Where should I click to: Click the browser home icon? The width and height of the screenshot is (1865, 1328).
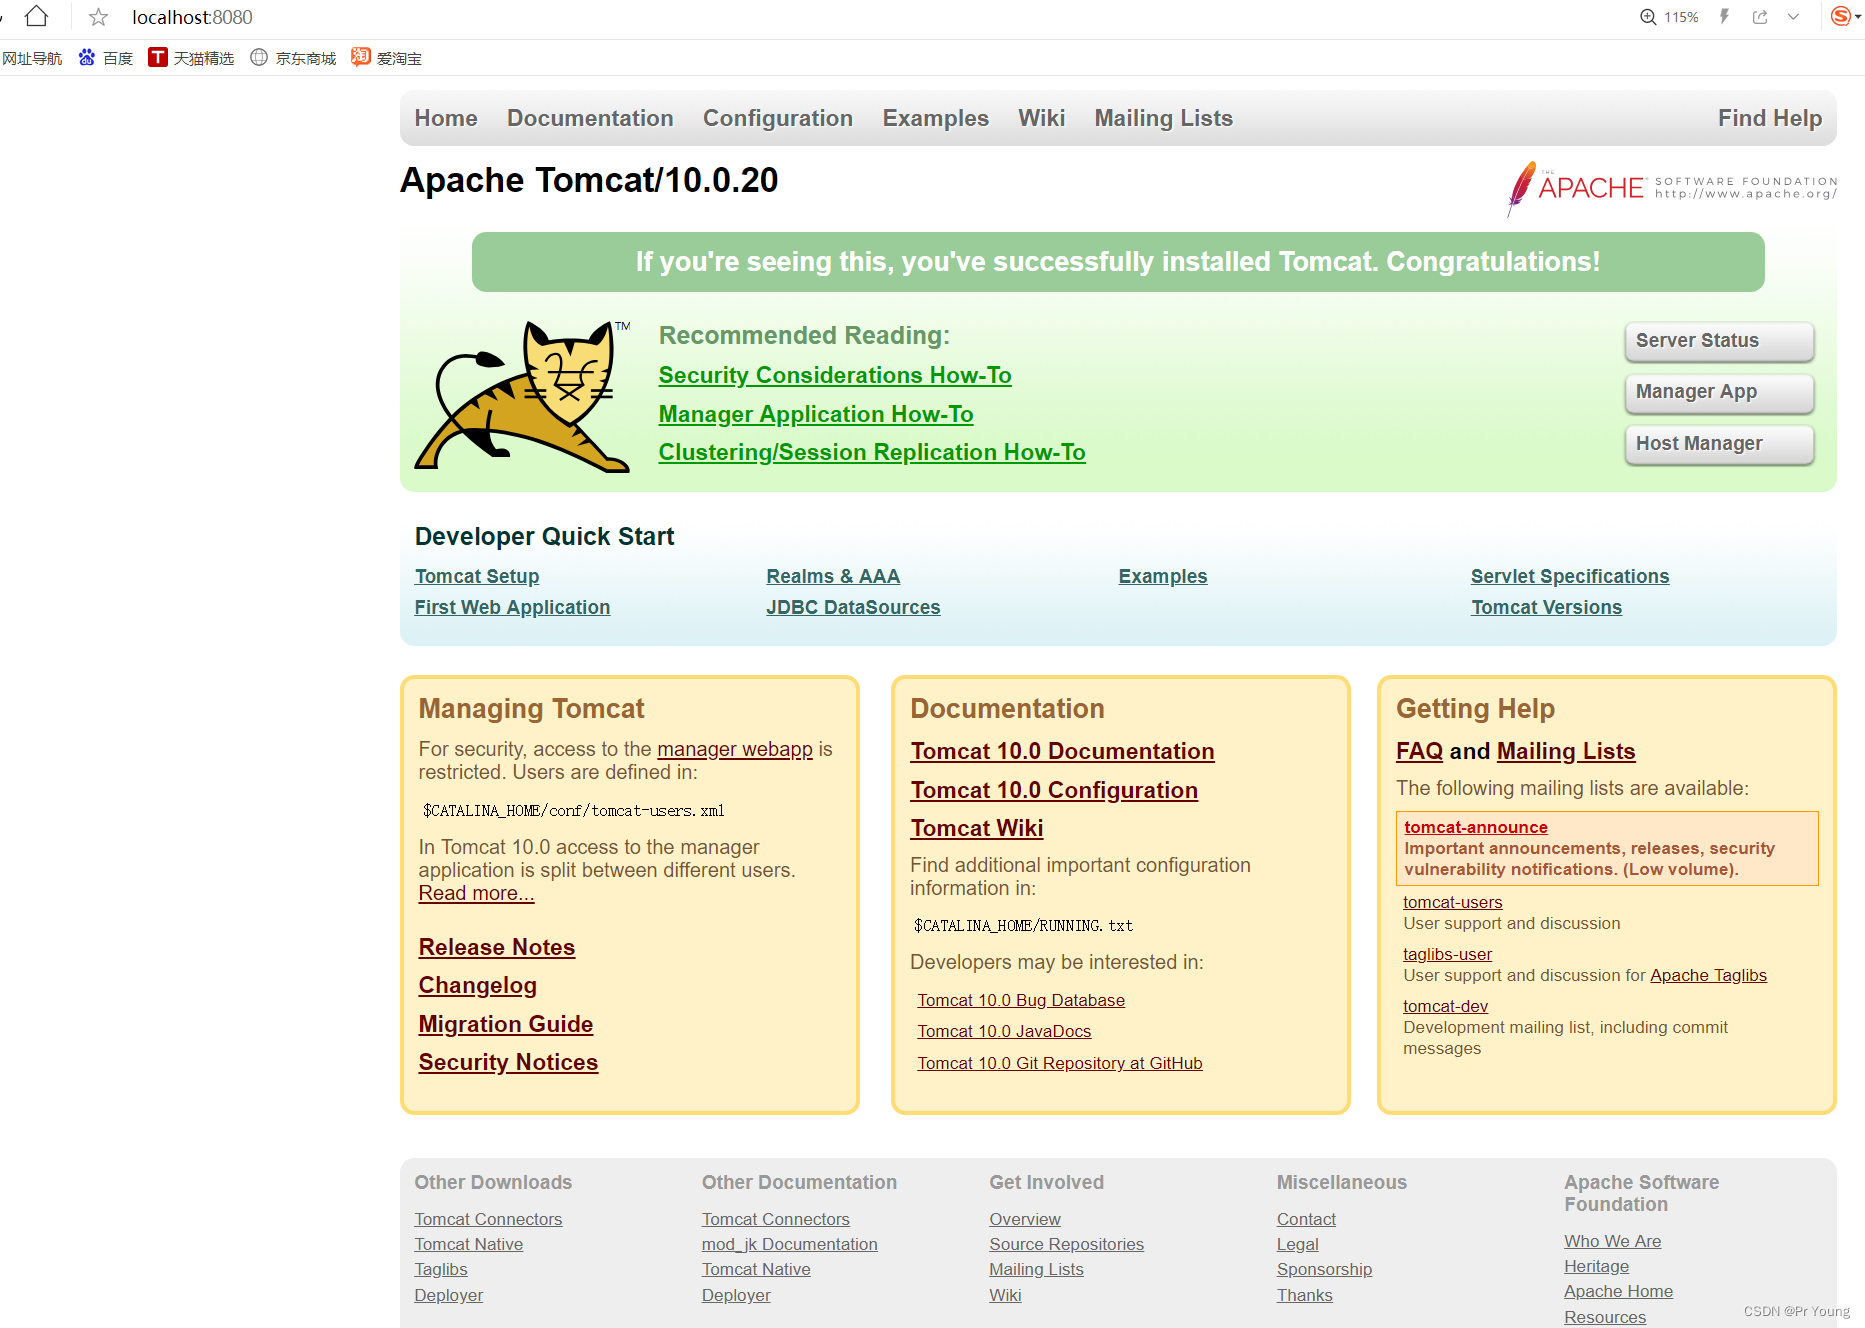36,16
